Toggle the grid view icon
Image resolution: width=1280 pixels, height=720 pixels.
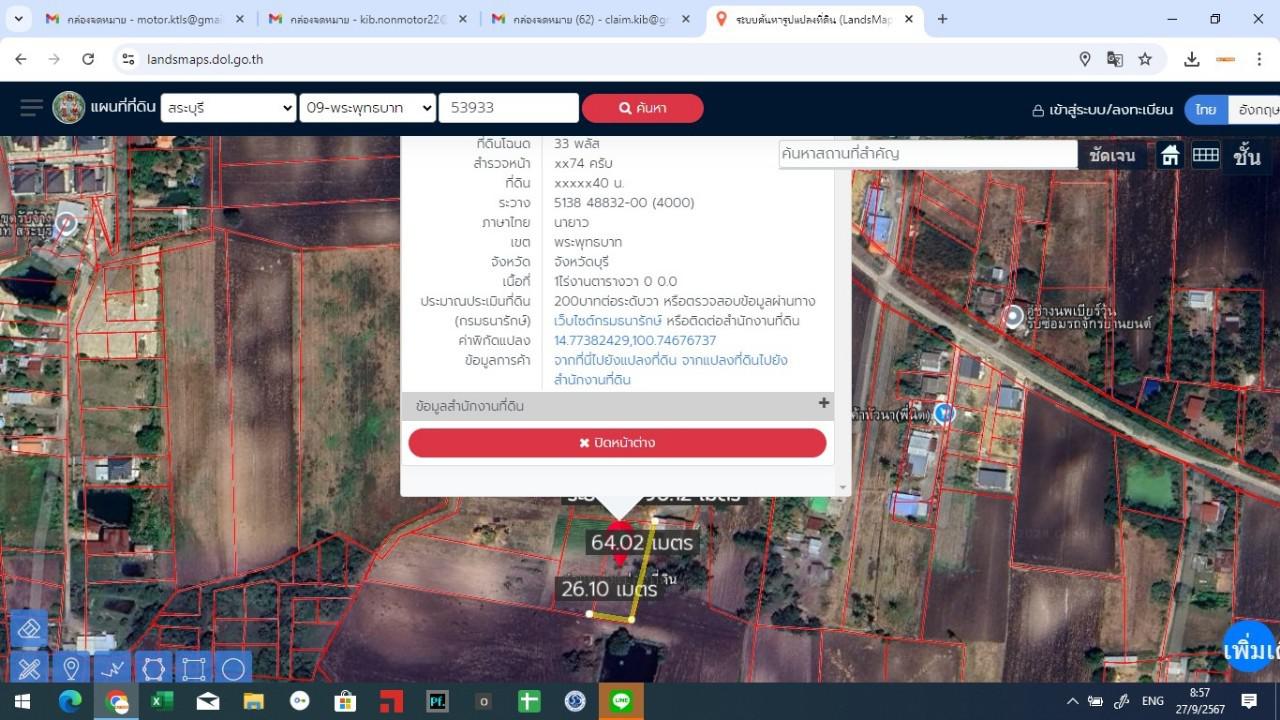[x=1205, y=155]
